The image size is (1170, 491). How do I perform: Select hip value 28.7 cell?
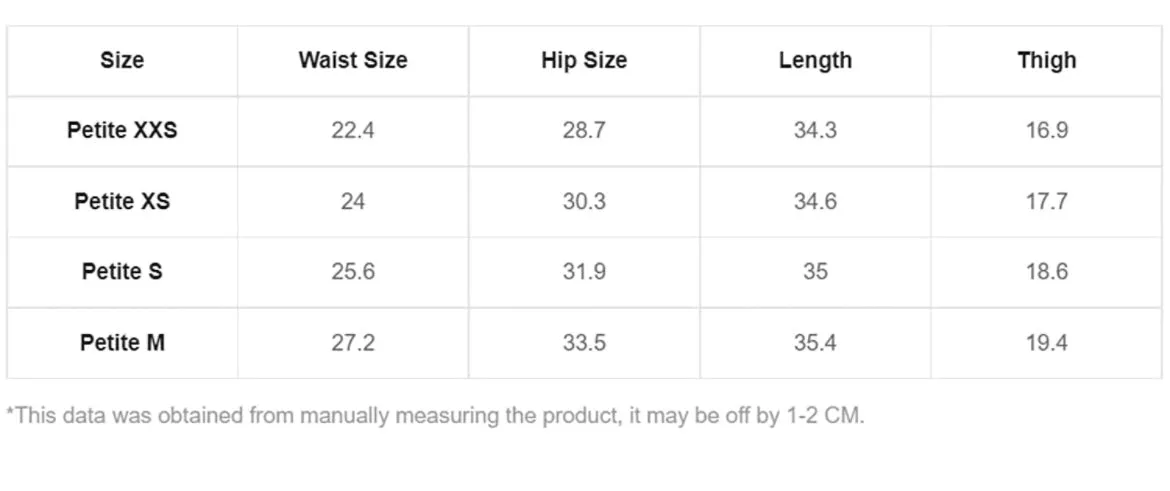(x=584, y=131)
